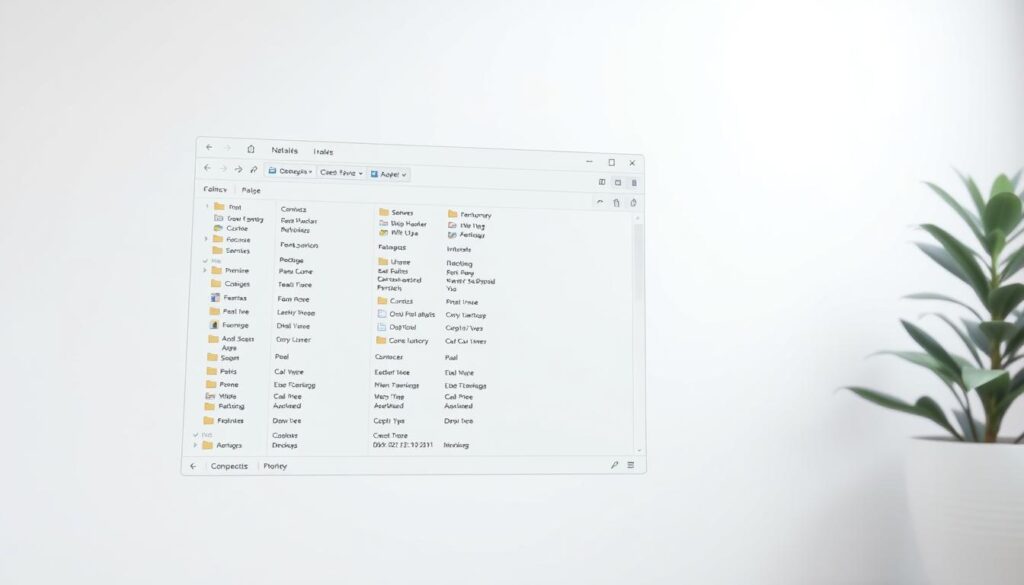Screen dimensions: 1024x585
Task: Click the sort order icon above the file list
Action: point(601,202)
